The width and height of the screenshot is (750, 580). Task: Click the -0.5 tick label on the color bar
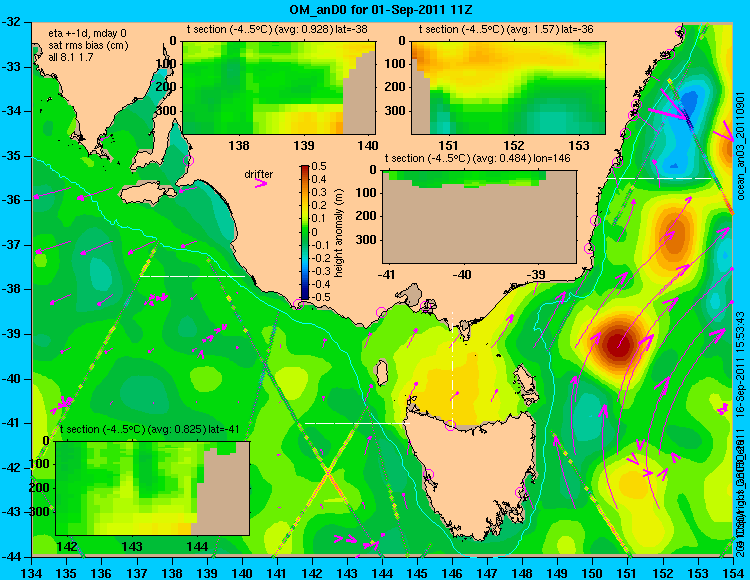tap(320, 297)
